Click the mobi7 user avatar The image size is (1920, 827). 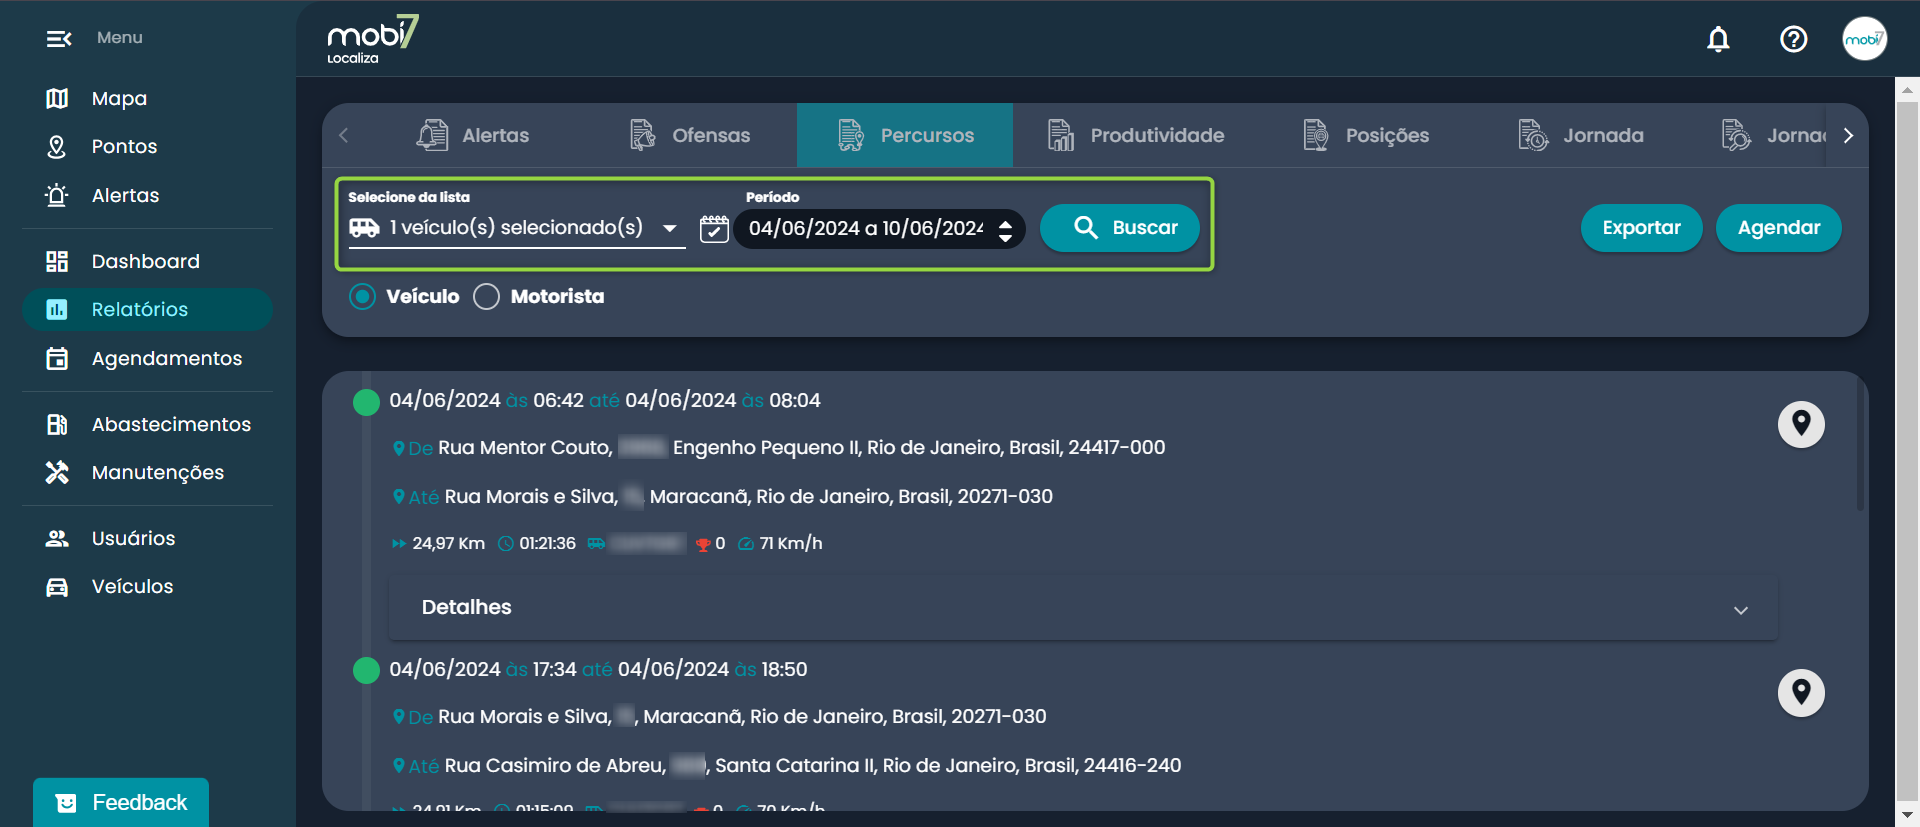(x=1864, y=39)
